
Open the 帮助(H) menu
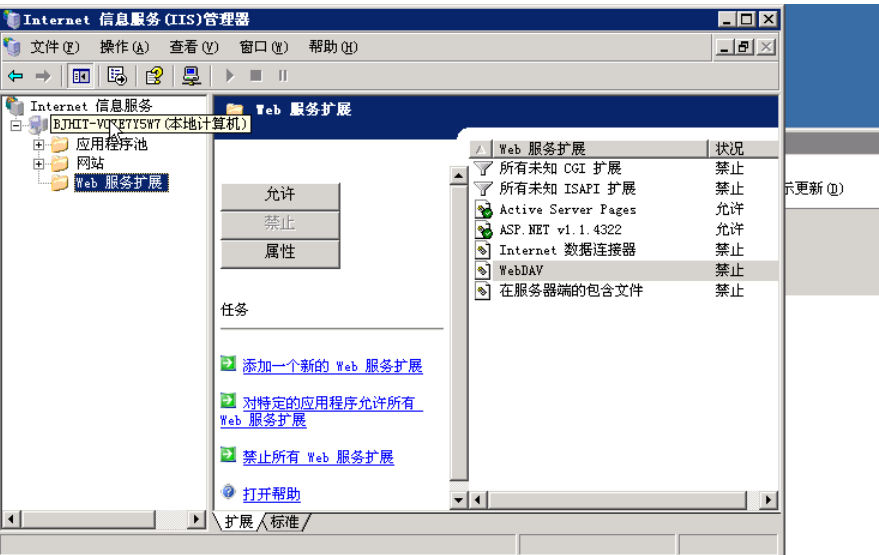coord(332,47)
